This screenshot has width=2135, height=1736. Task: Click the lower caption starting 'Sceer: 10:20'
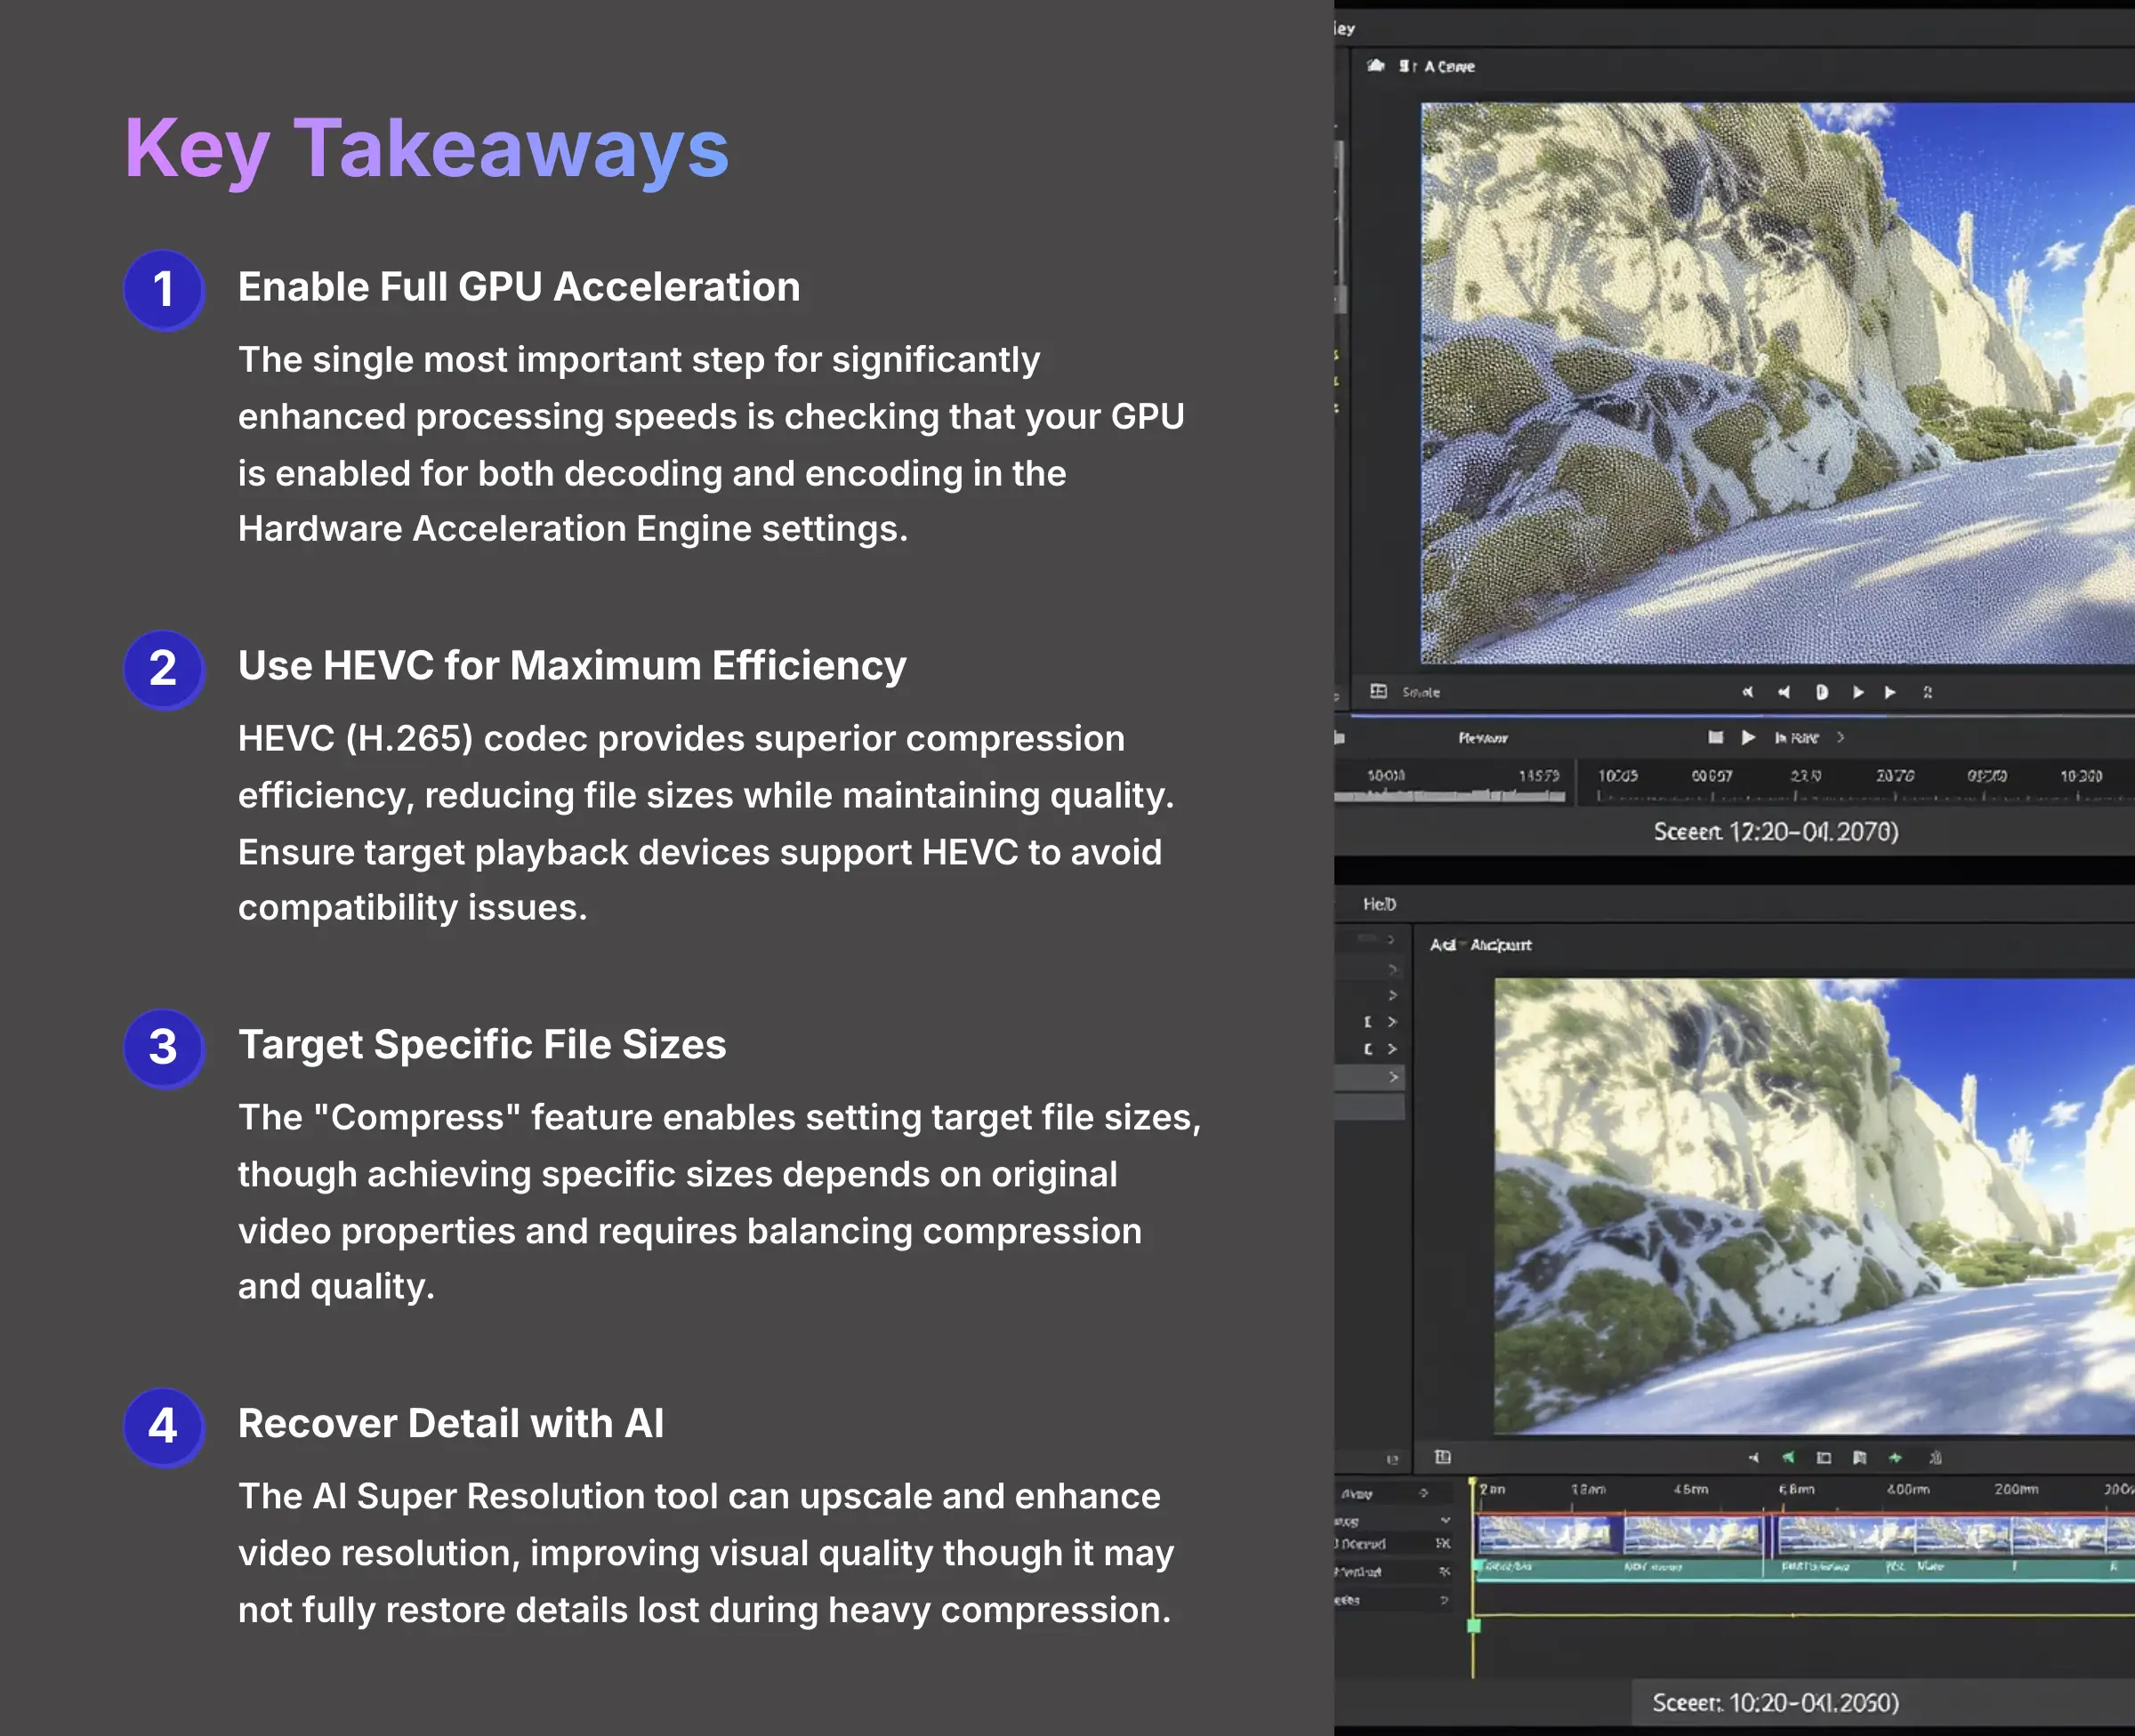click(1775, 1702)
